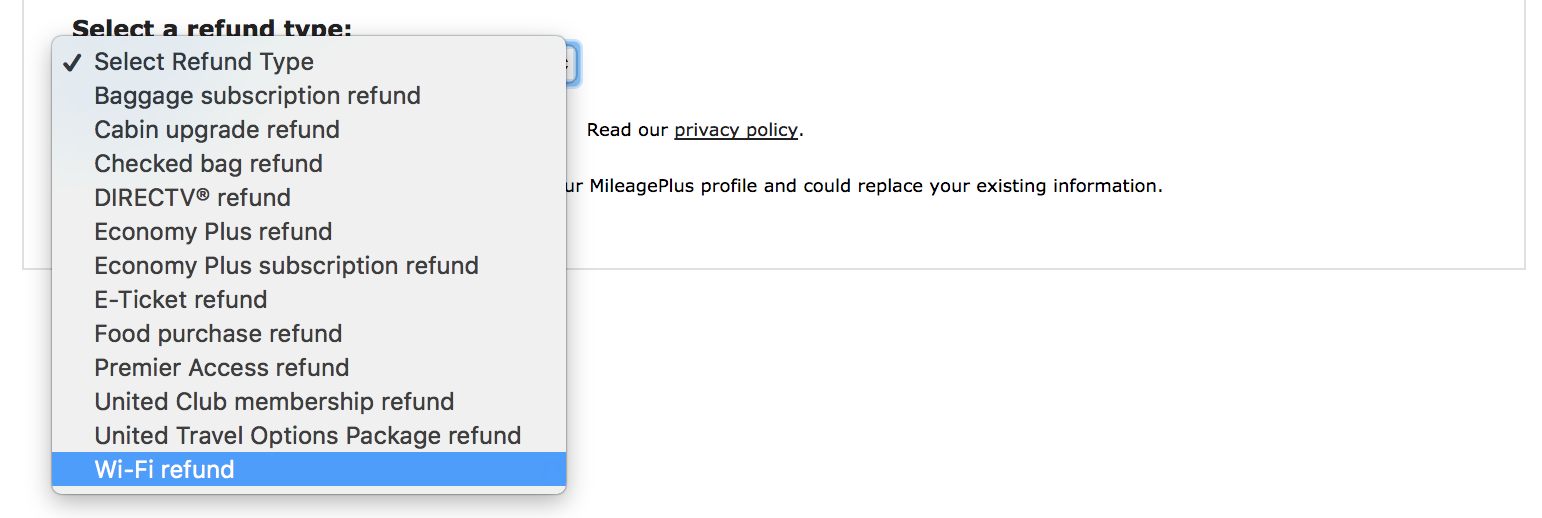Click the 'Read our' text before privacy link
This screenshot has width=1542, height=518.
[x=627, y=130]
